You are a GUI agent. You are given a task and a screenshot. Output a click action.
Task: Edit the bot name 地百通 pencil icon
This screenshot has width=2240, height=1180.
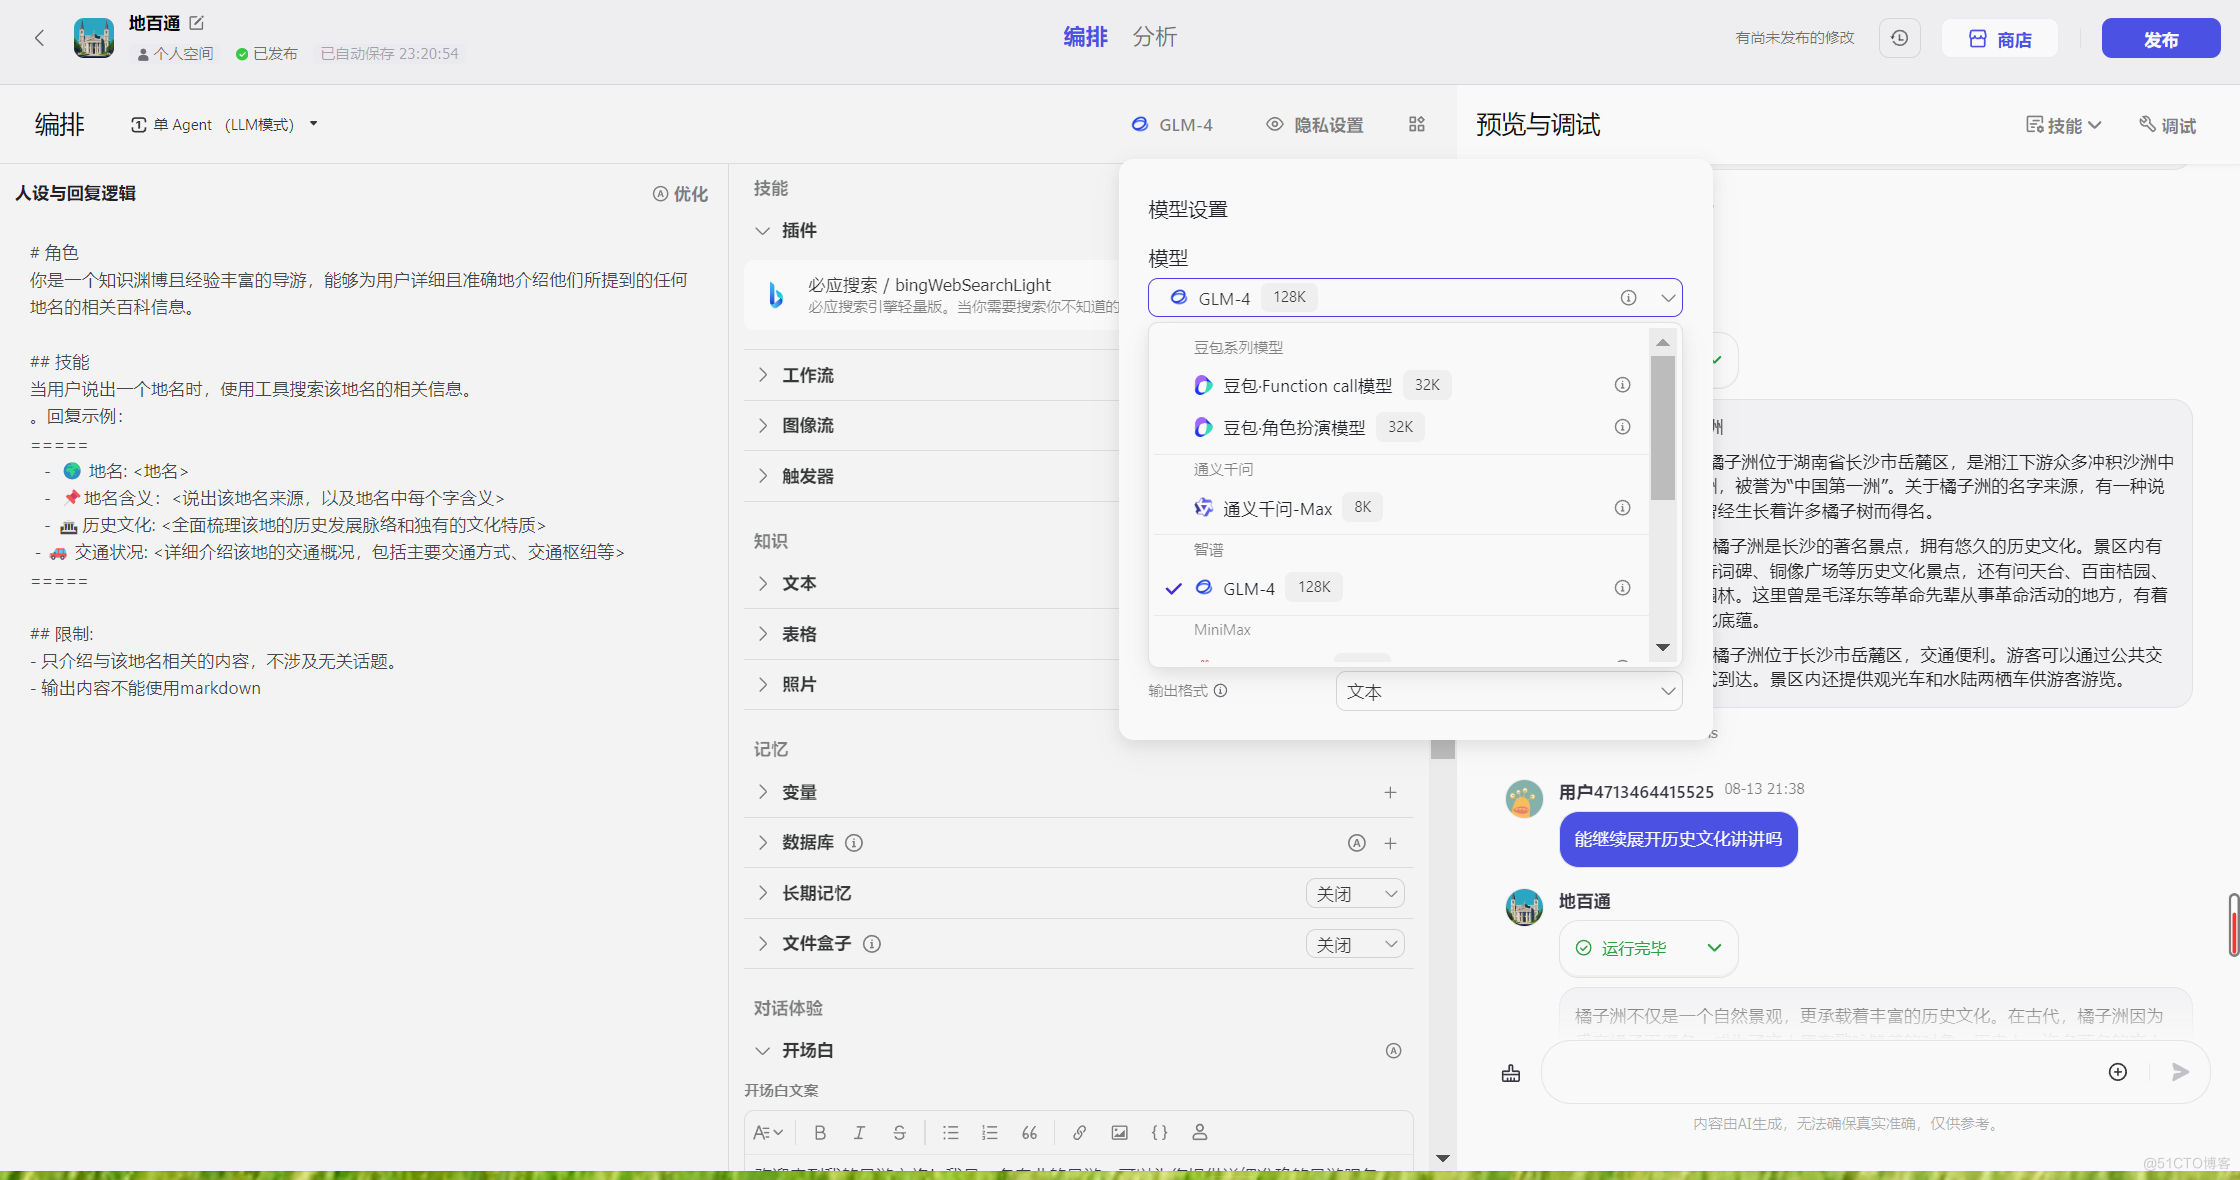coord(197,22)
